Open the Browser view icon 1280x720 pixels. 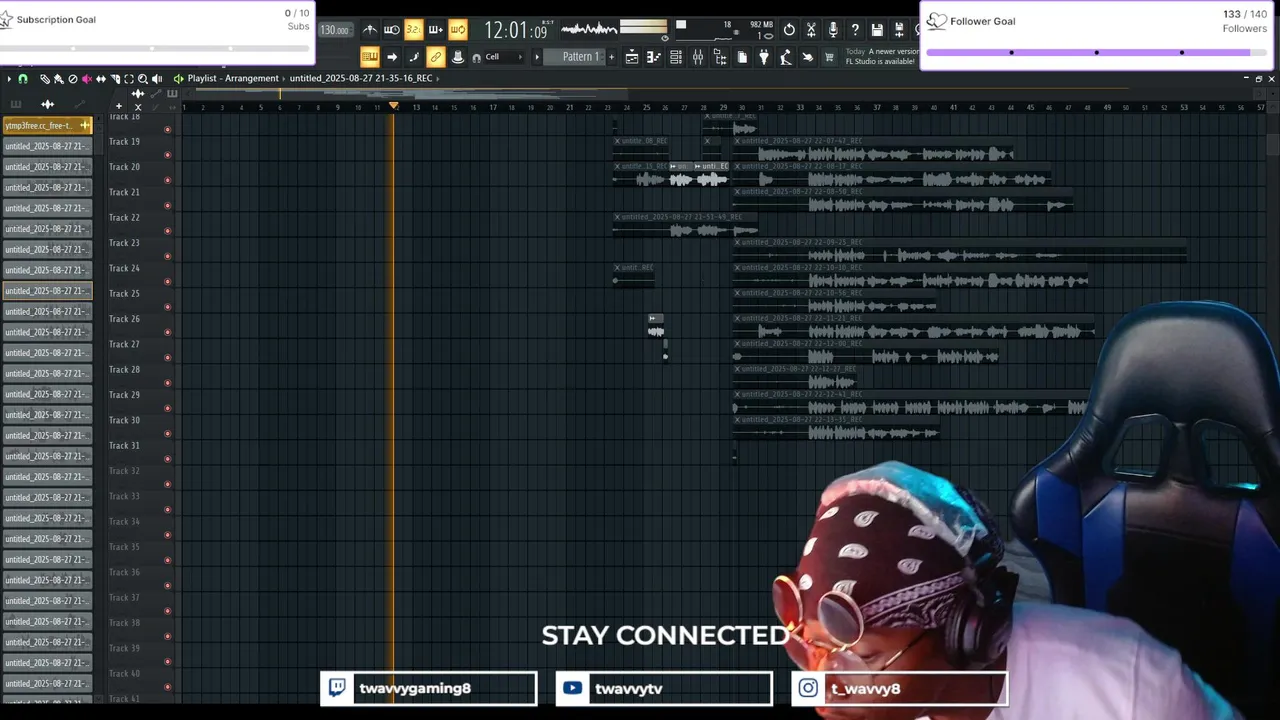720,57
